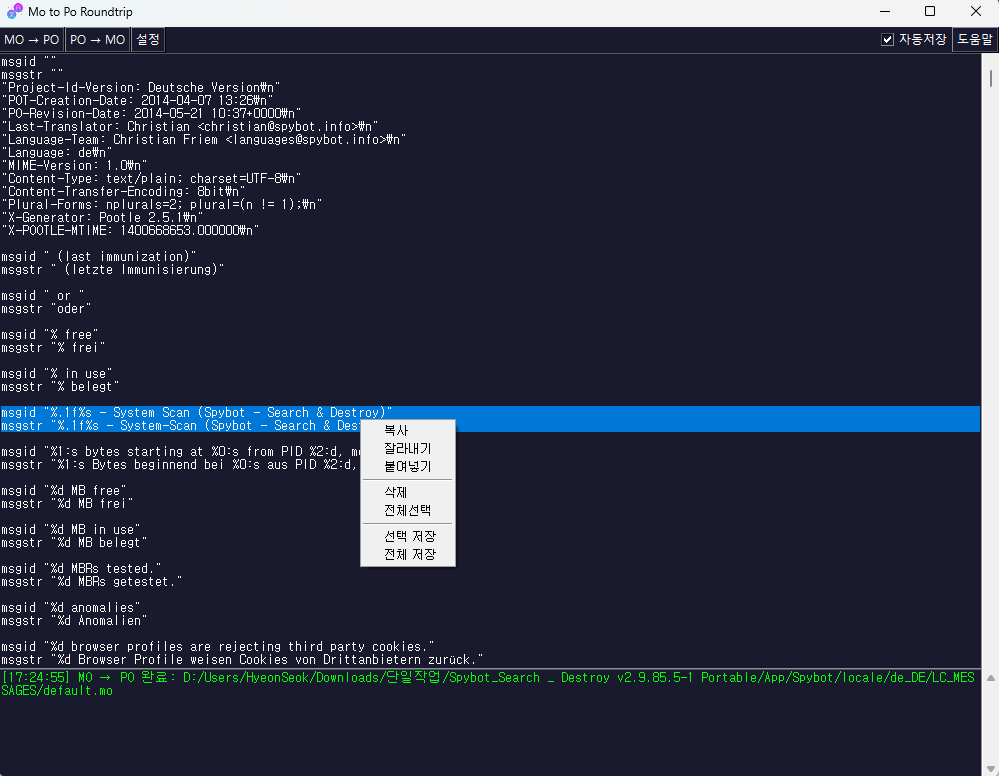Choose 선택 저장 from the context menu
The height and width of the screenshot is (776, 999).
(x=408, y=536)
